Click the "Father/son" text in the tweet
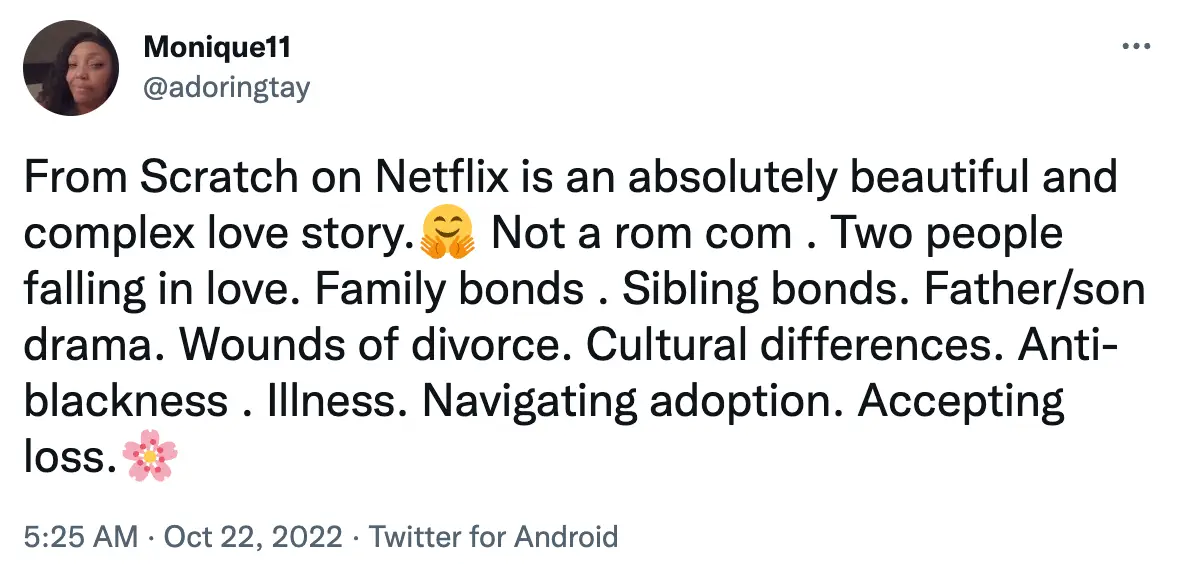 point(1033,290)
